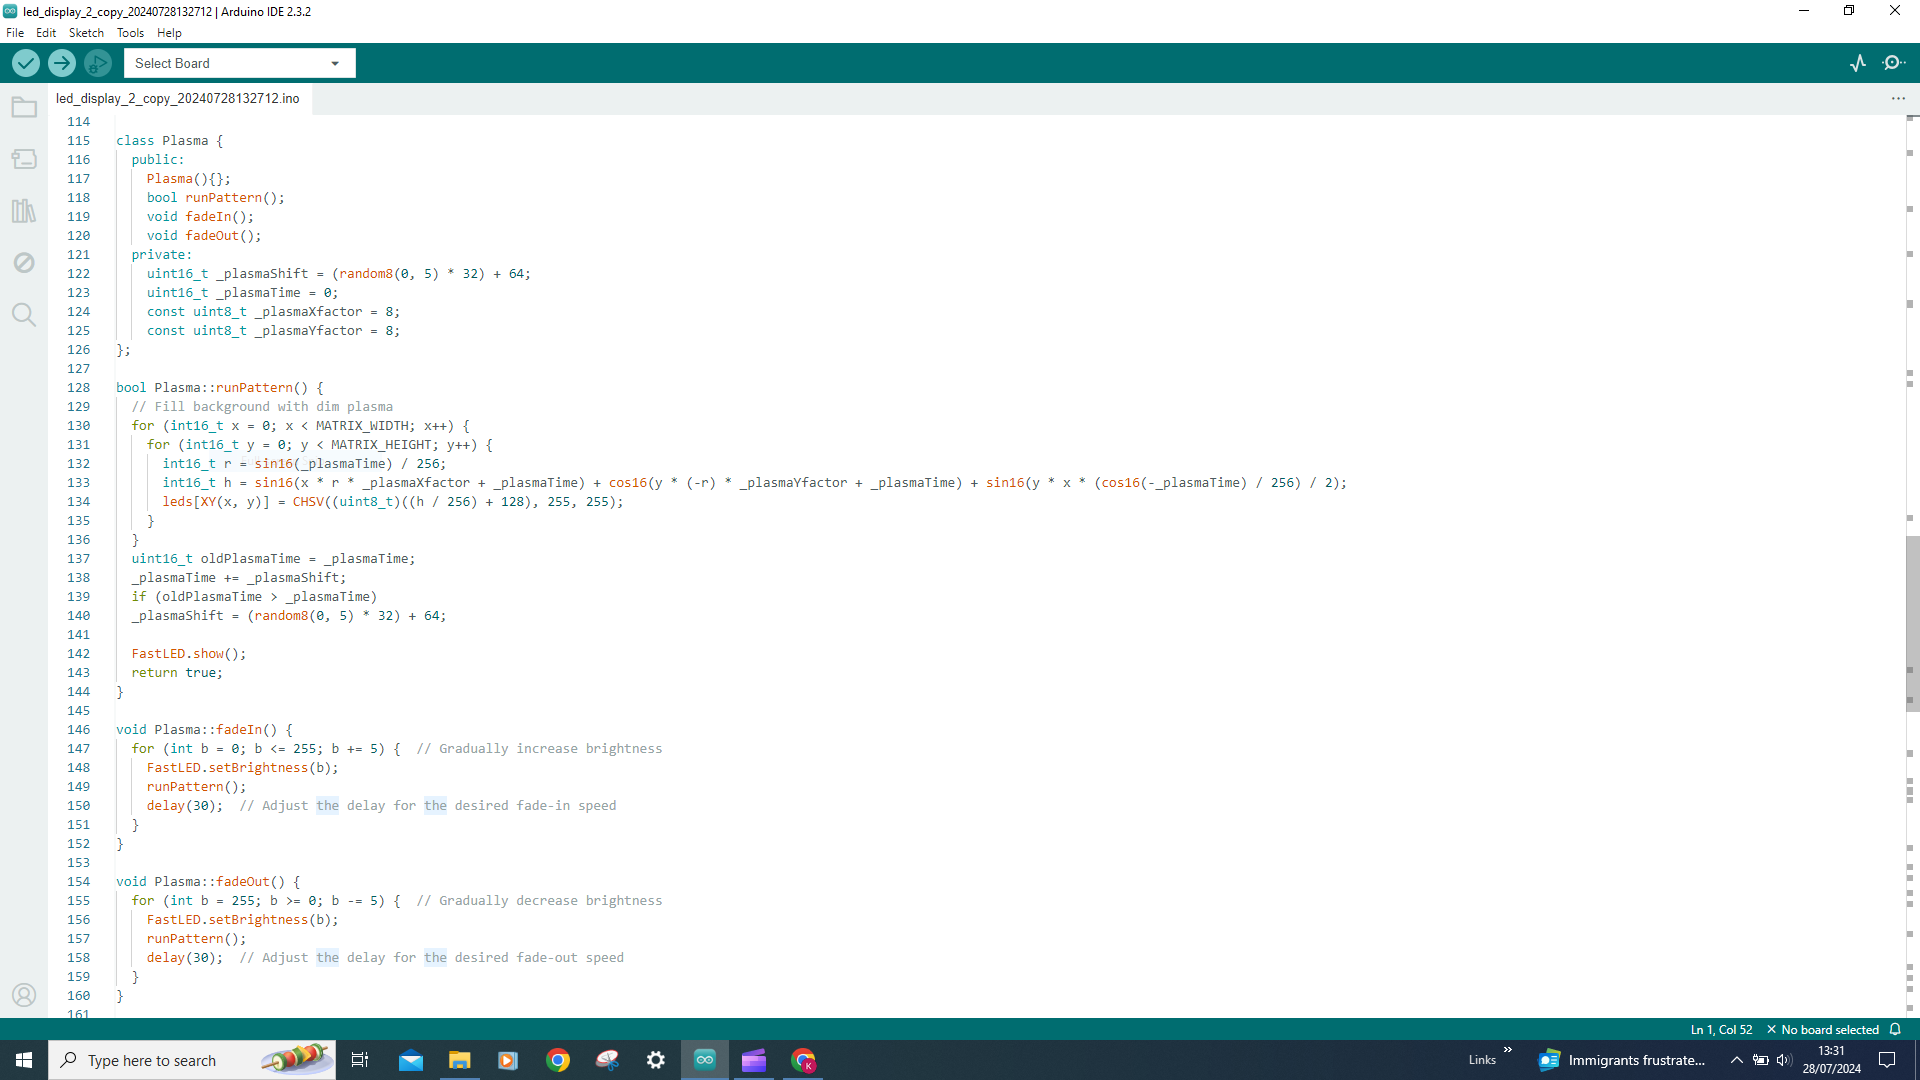Click the 'FastLED.show();' code line
Image resolution: width=1920 pixels, height=1080 pixels.
point(188,654)
